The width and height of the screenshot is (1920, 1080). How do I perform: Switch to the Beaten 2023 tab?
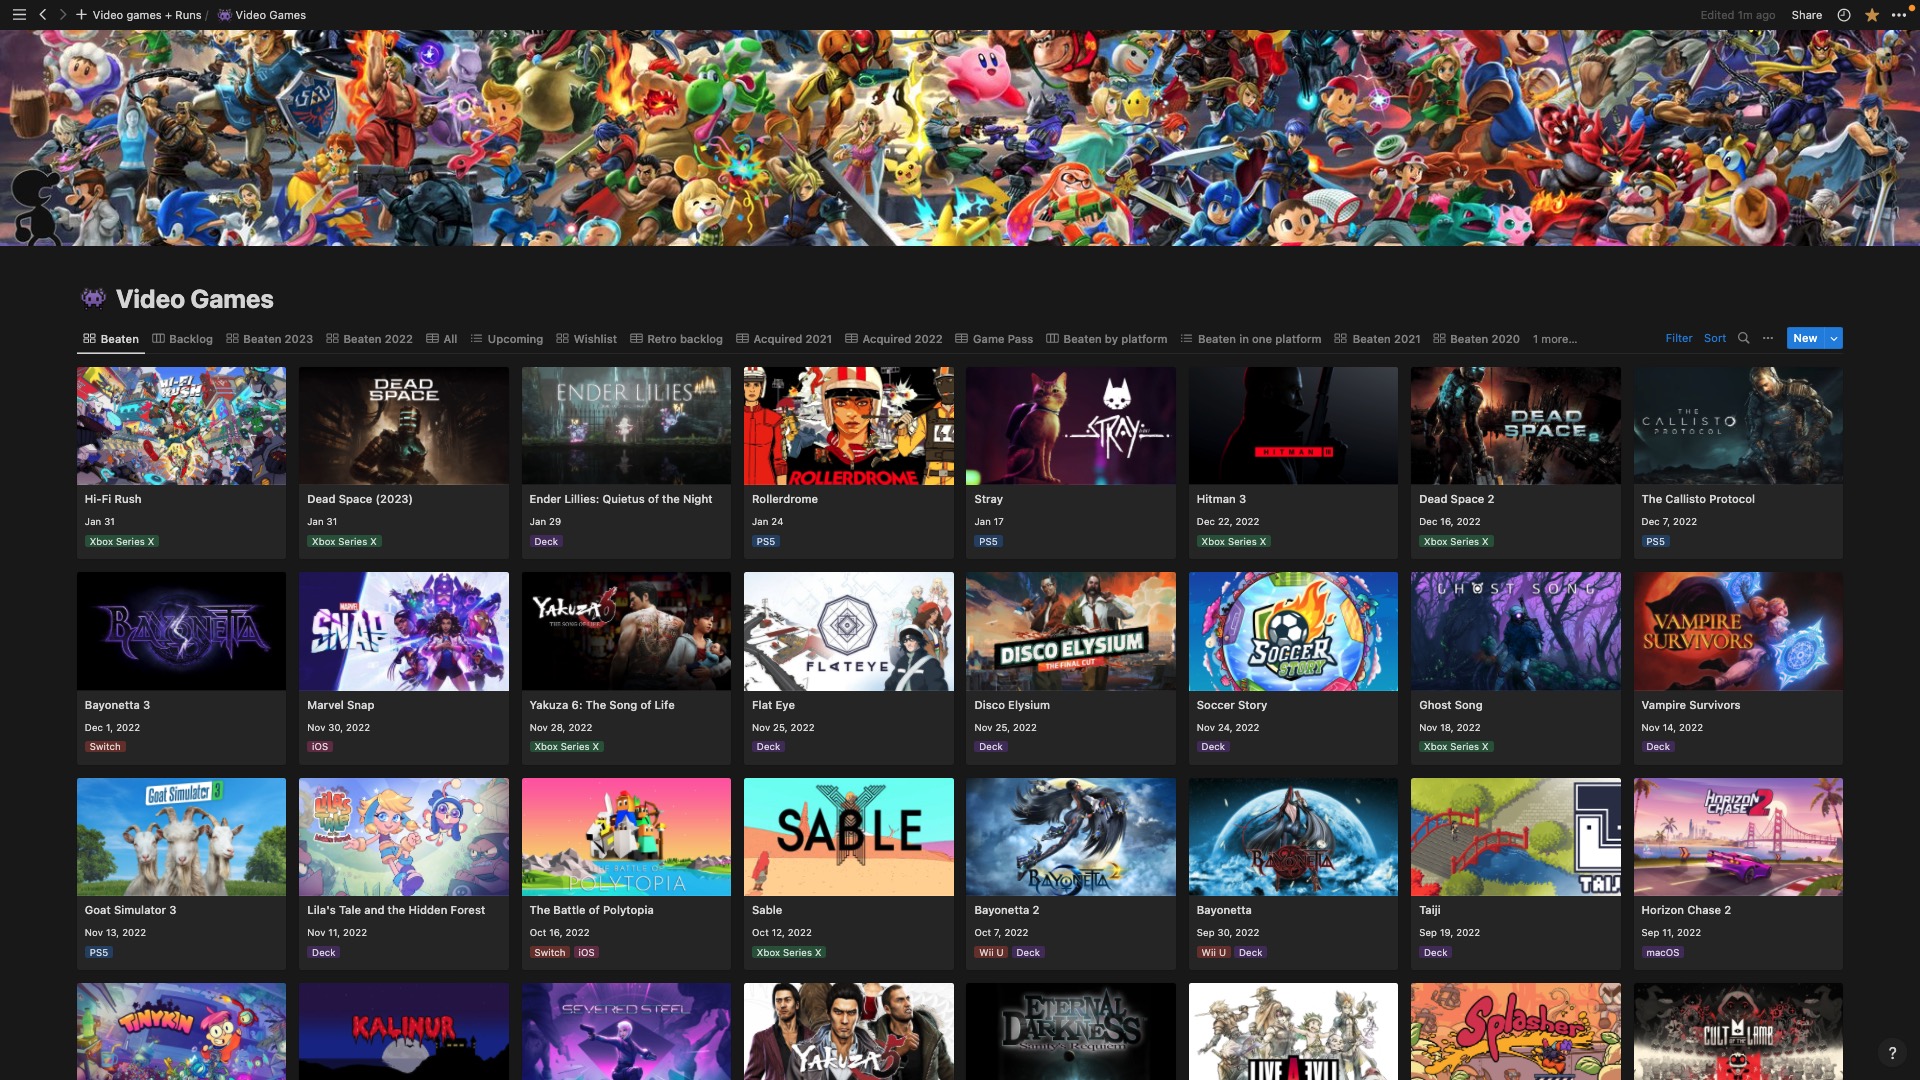click(x=269, y=339)
